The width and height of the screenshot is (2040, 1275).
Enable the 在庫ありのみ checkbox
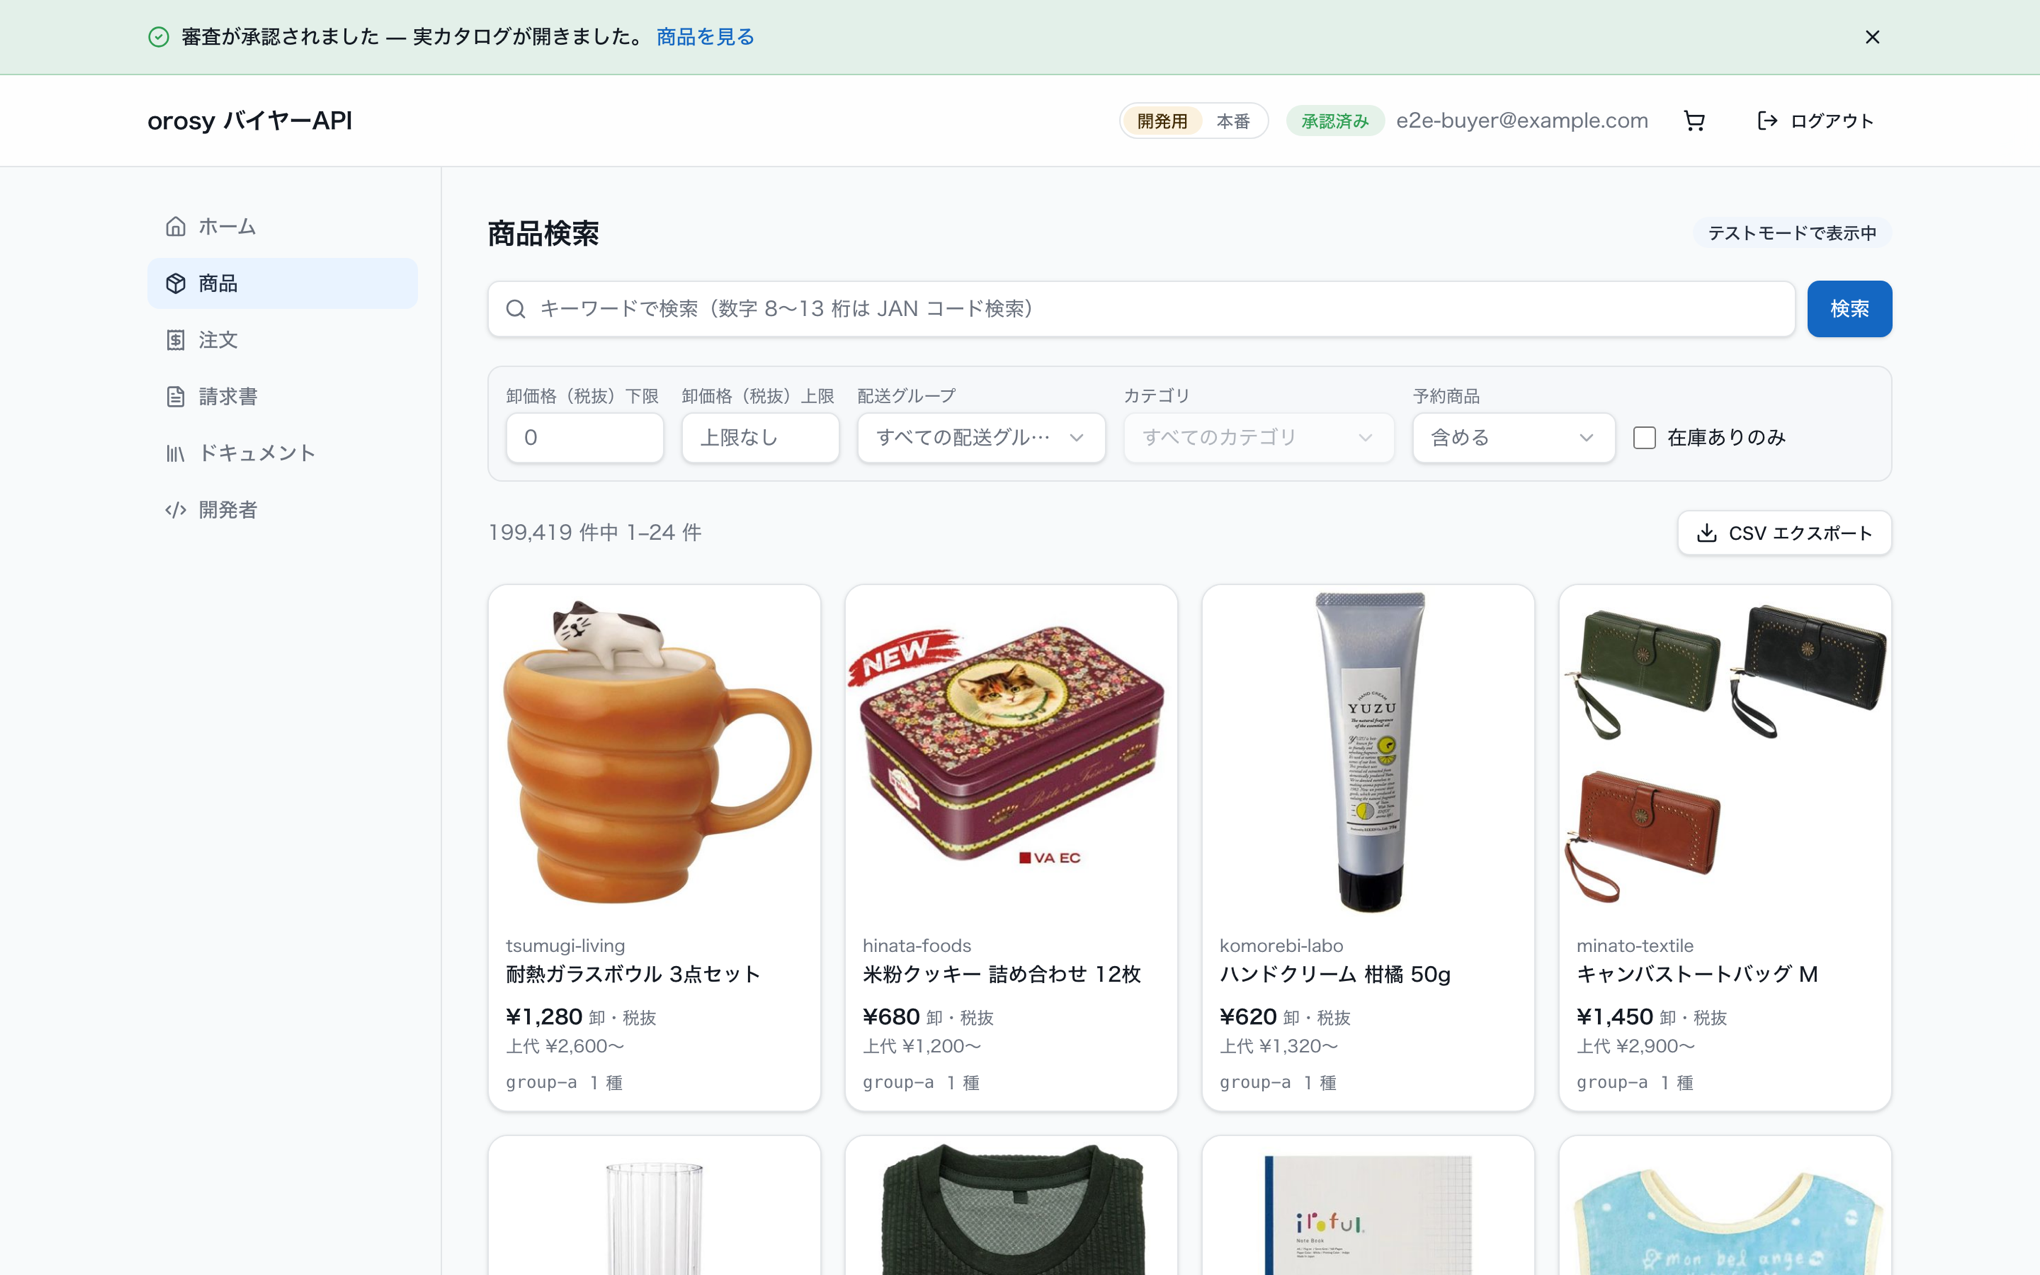[x=1644, y=438]
